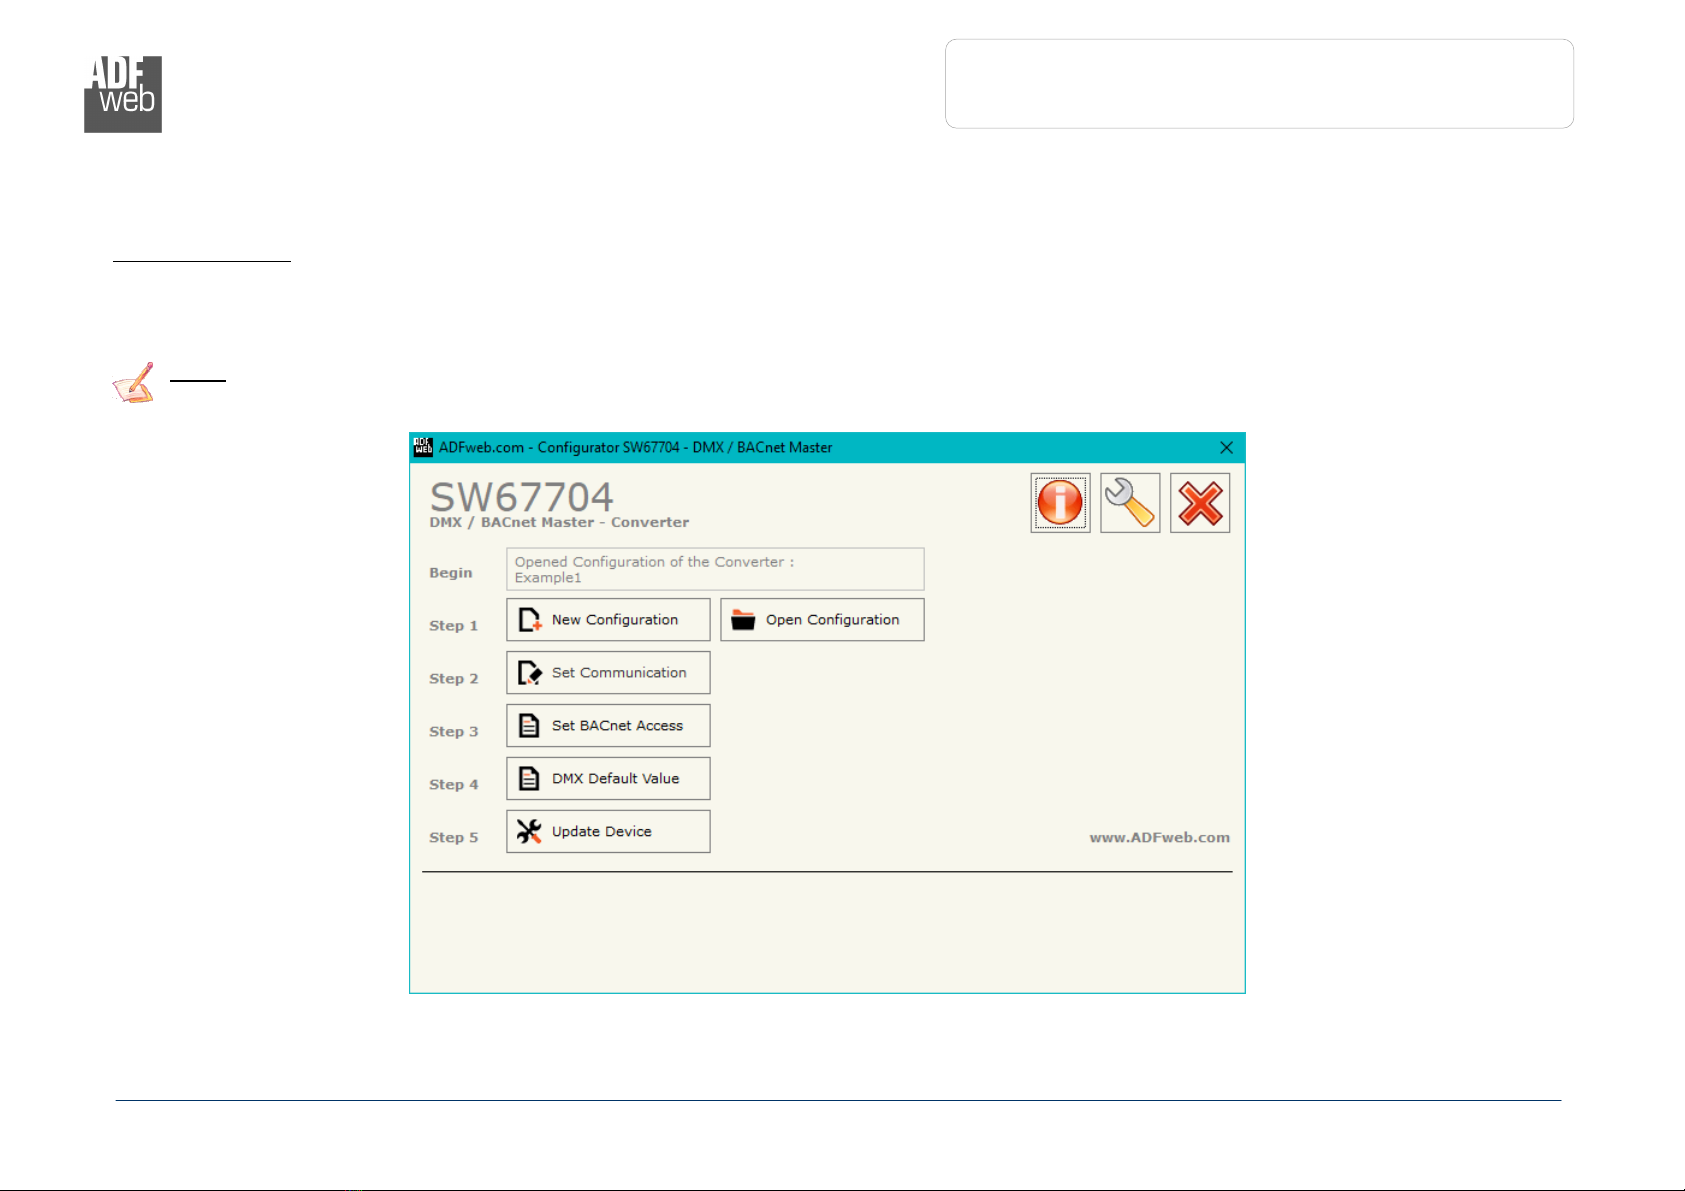Viewport: 1685px width, 1191px height.
Task: Open settings via the wrench icon
Action: (x=1130, y=503)
